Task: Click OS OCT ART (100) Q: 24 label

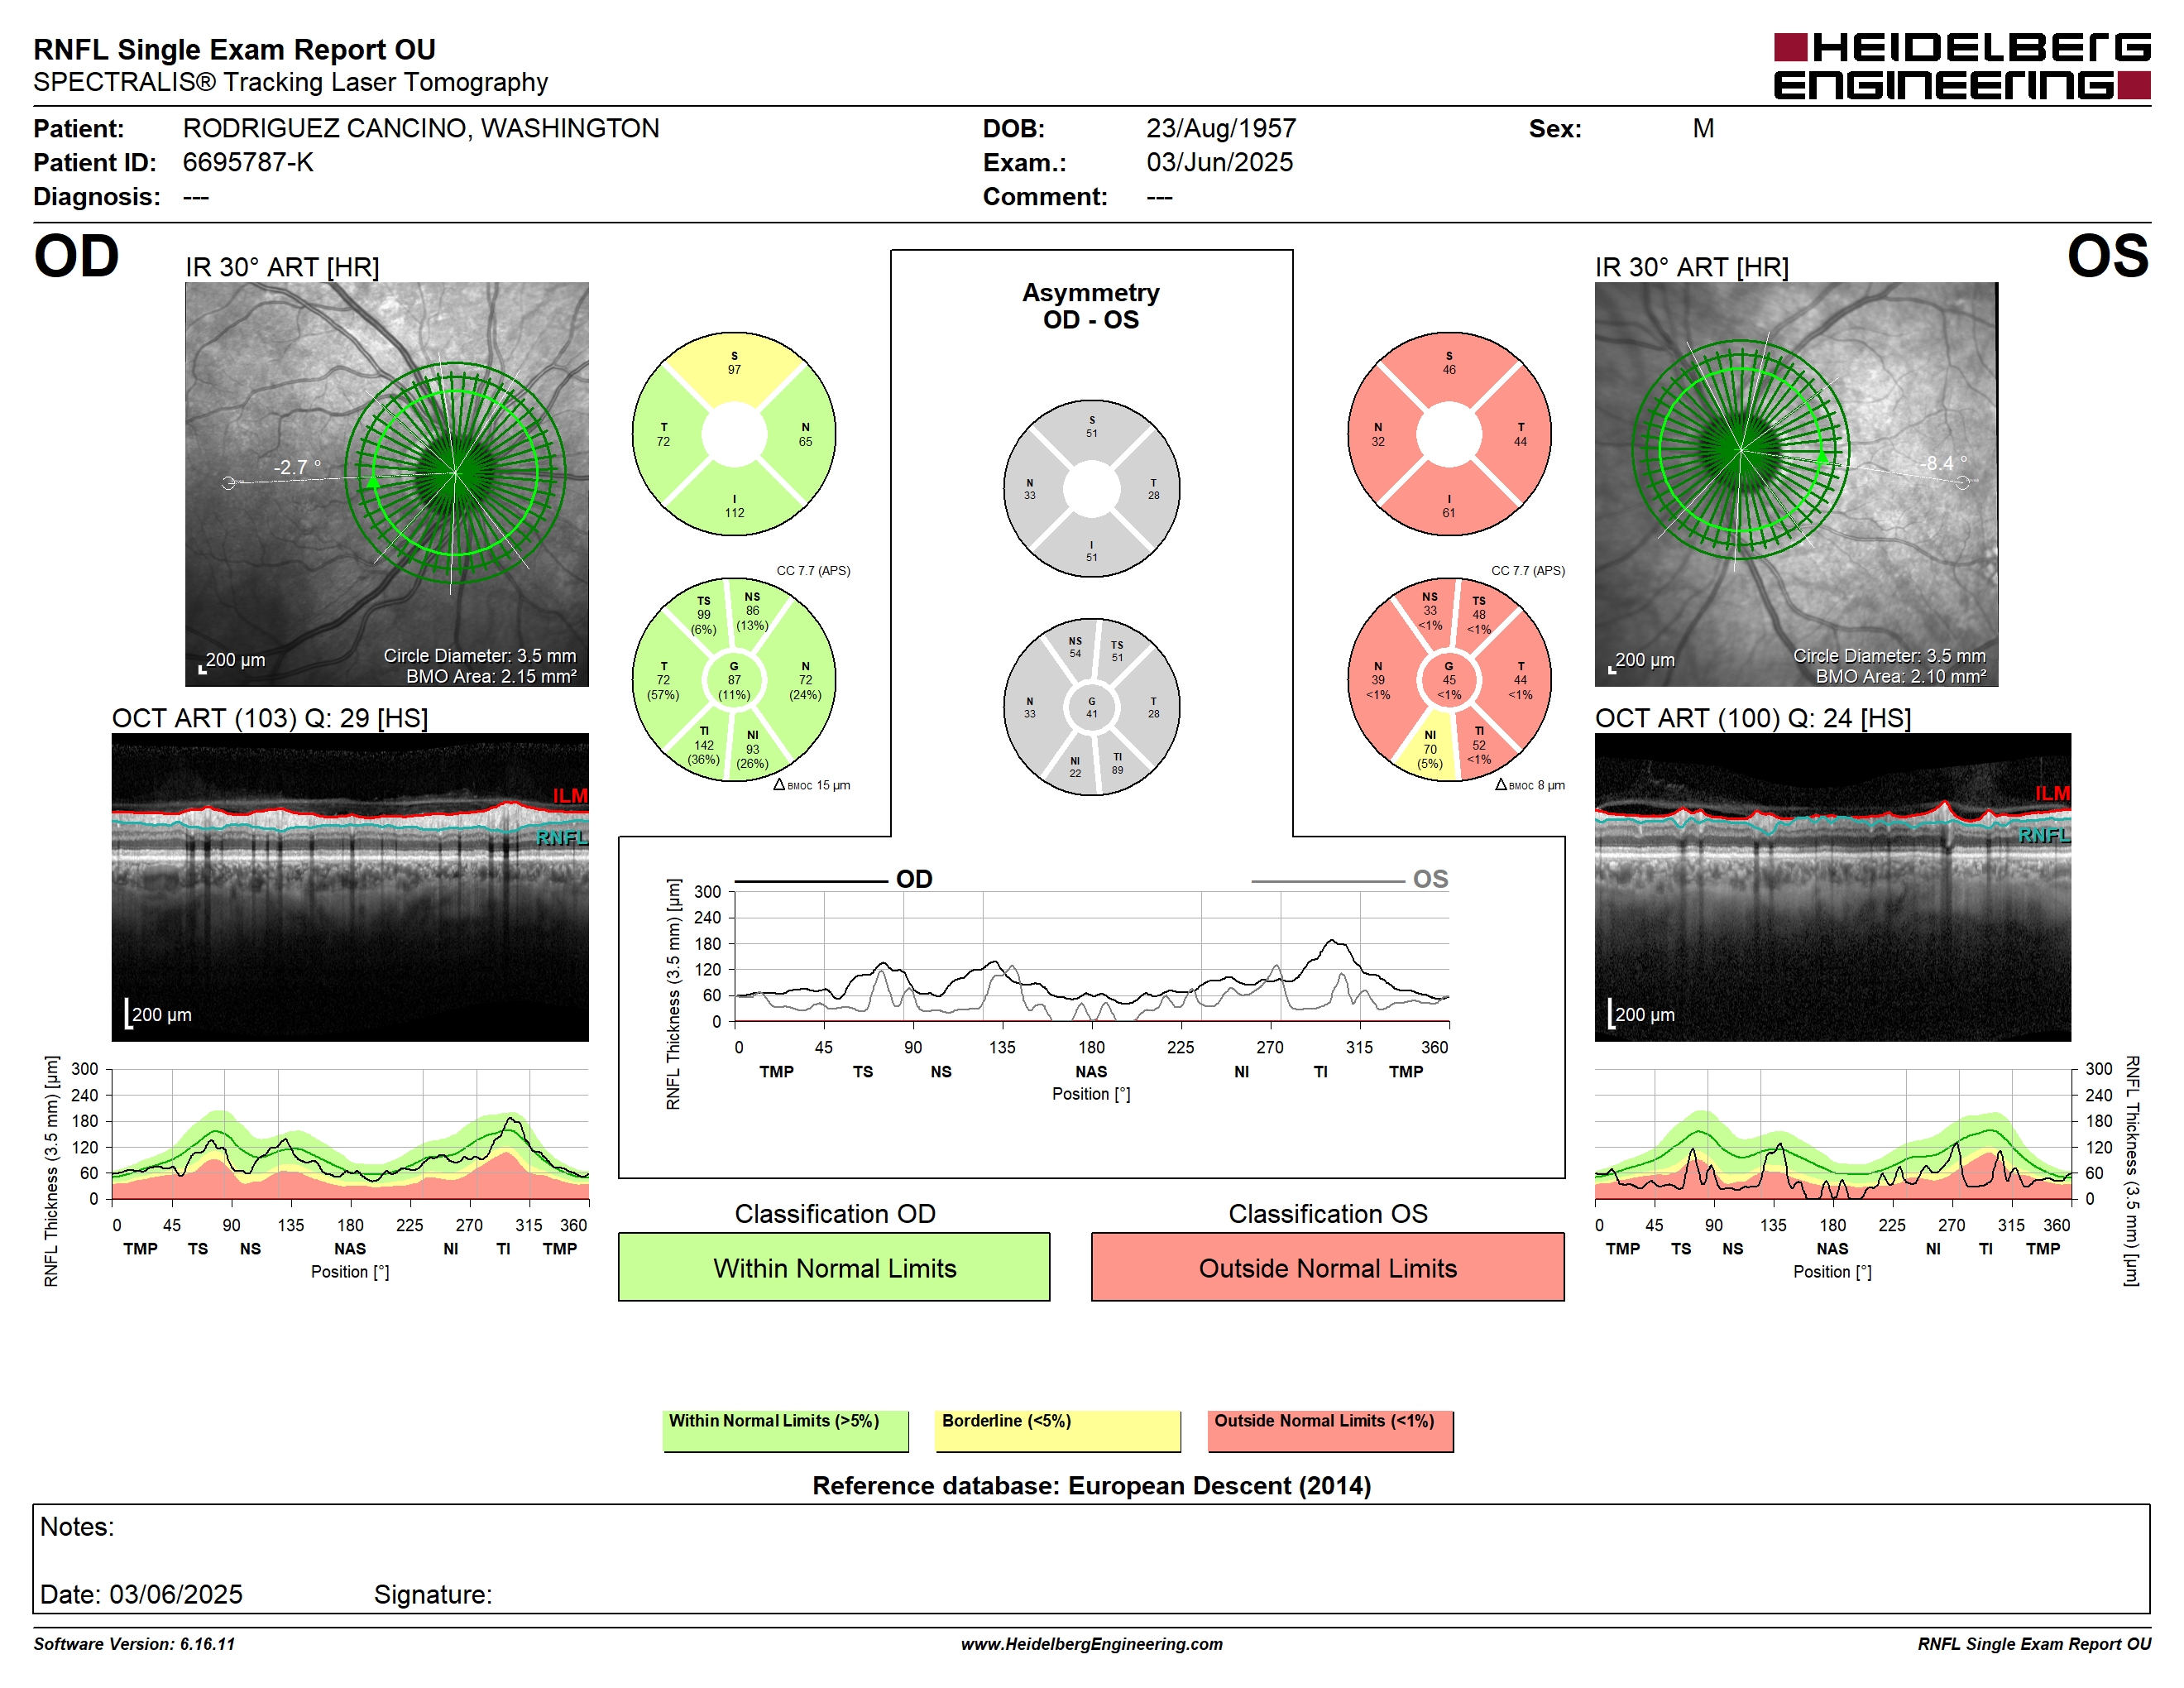Action: click(x=1752, y=718)
